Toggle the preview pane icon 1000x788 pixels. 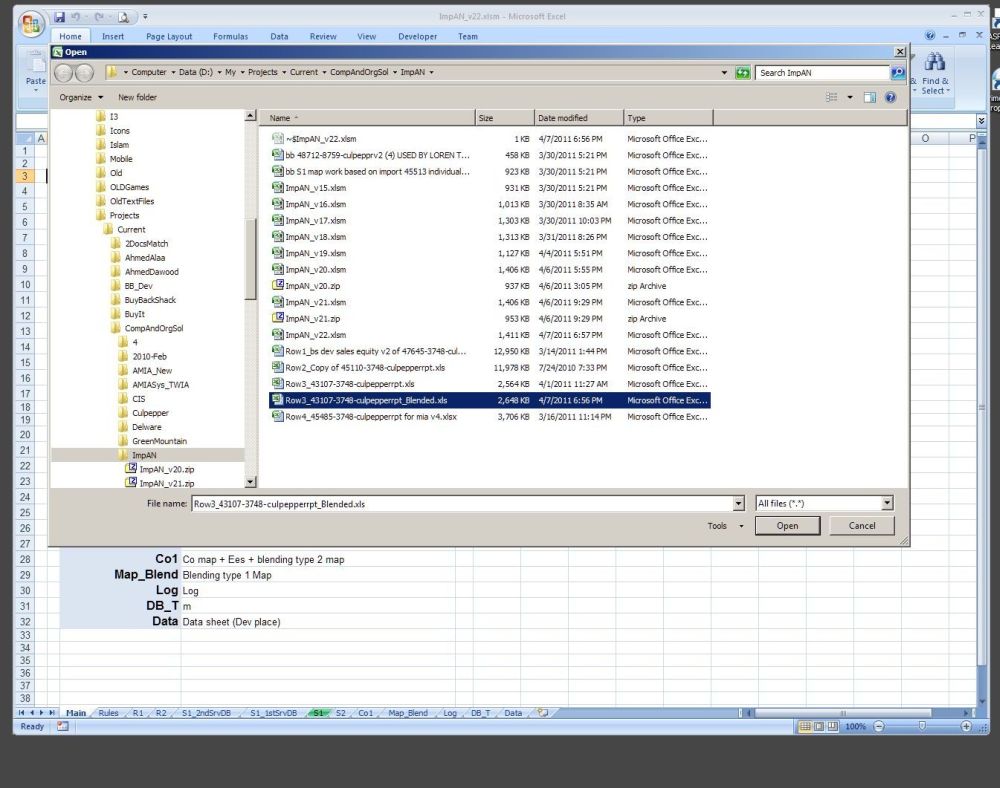(x=870, y=97)
